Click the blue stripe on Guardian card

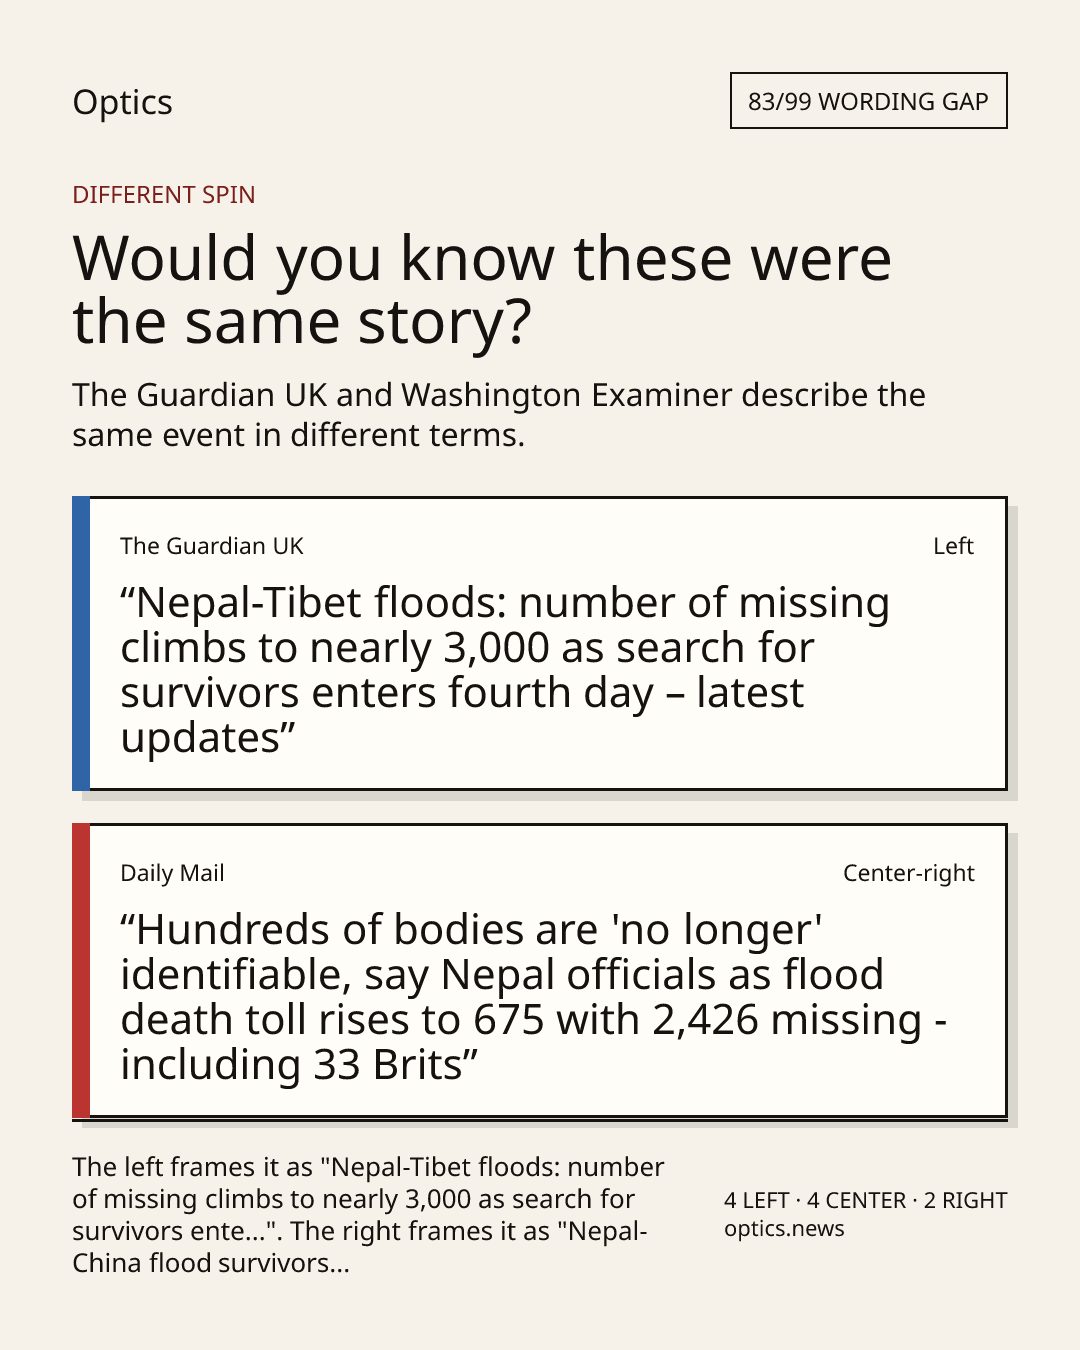coord(81,643)
